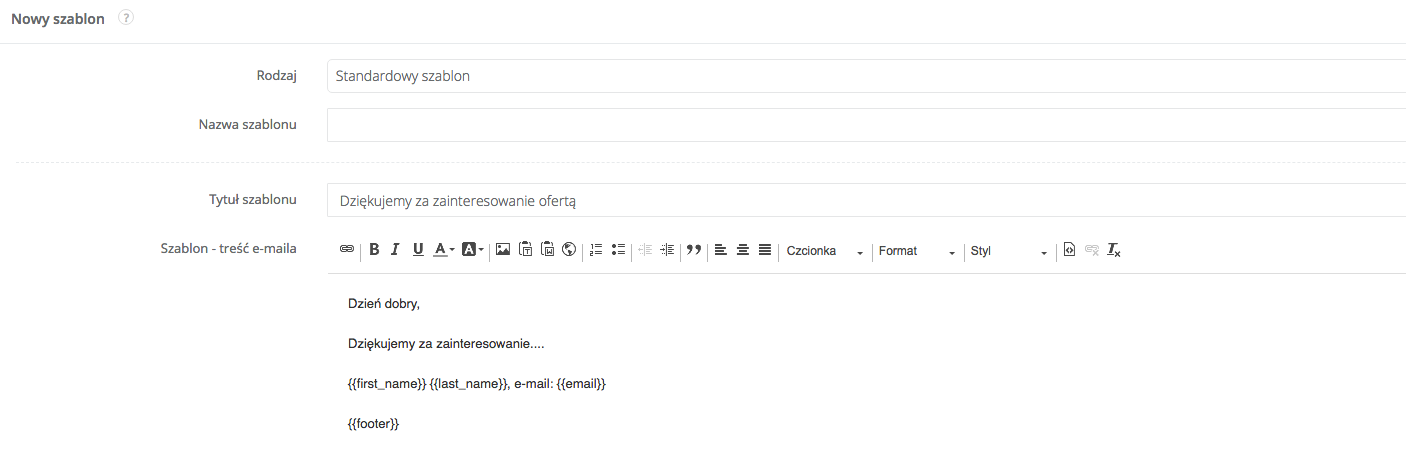Insert an image into the template
1406x465 pixels.
[503, 250]
